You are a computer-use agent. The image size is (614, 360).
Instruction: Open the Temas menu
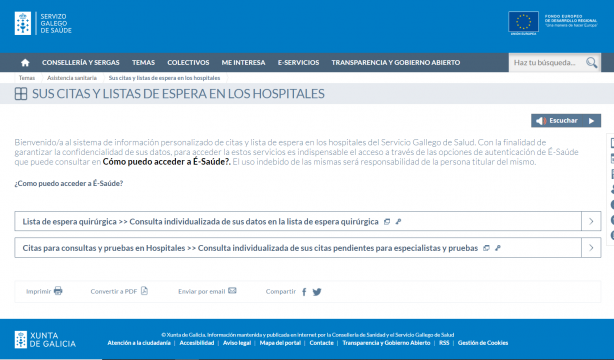pyautogui.click(x=143, y=63)
